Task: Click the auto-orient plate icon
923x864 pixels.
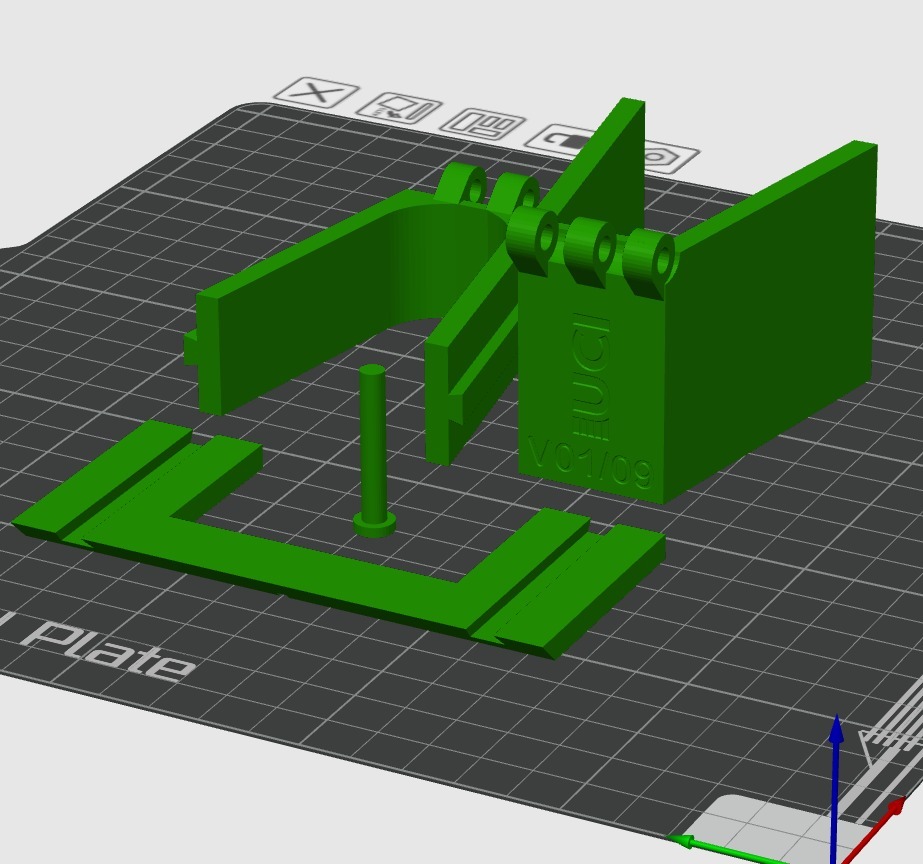Action: [x=400, y=108]
